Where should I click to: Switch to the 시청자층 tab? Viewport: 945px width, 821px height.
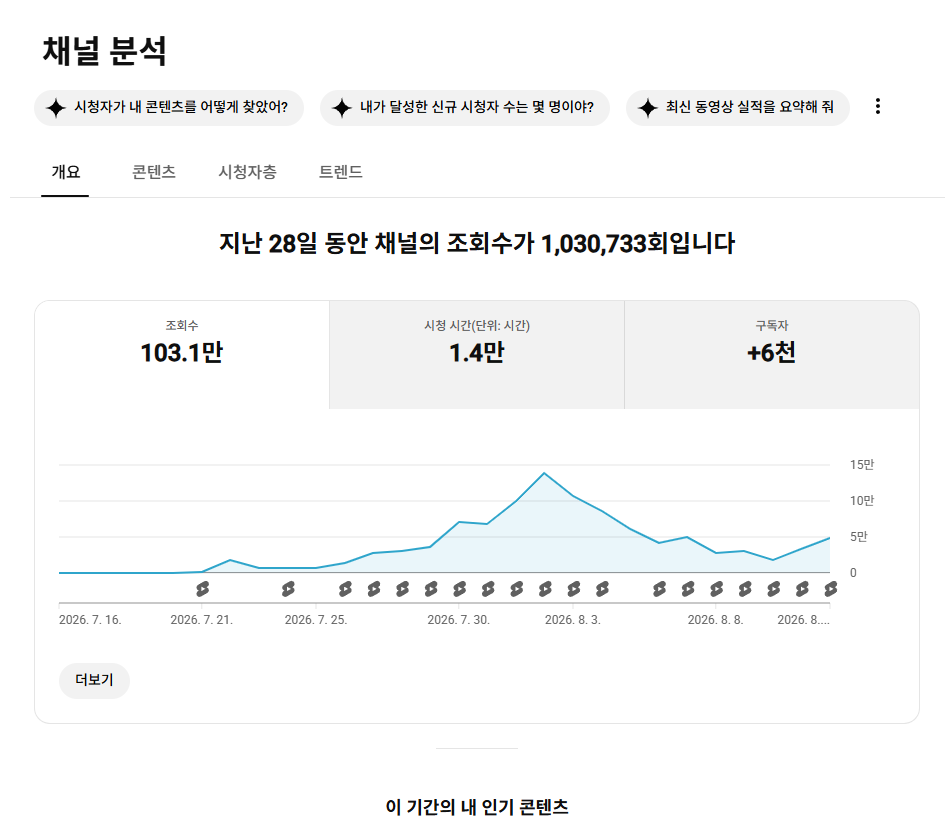(x=247, y=172)
